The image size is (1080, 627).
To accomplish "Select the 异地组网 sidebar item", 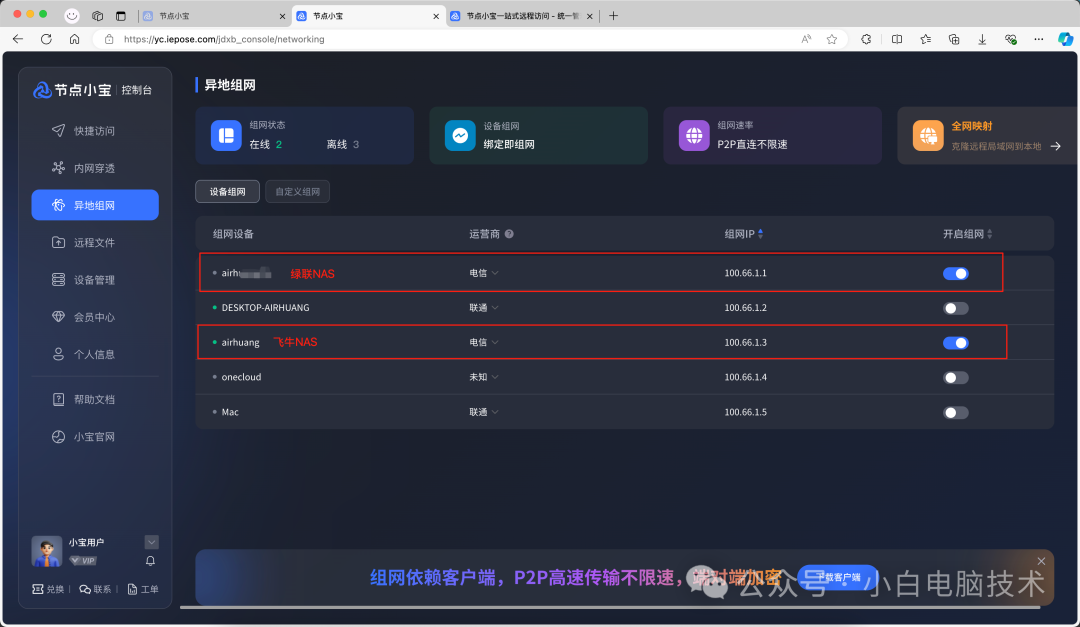I will pyautogui.click(x=95, y=205).
